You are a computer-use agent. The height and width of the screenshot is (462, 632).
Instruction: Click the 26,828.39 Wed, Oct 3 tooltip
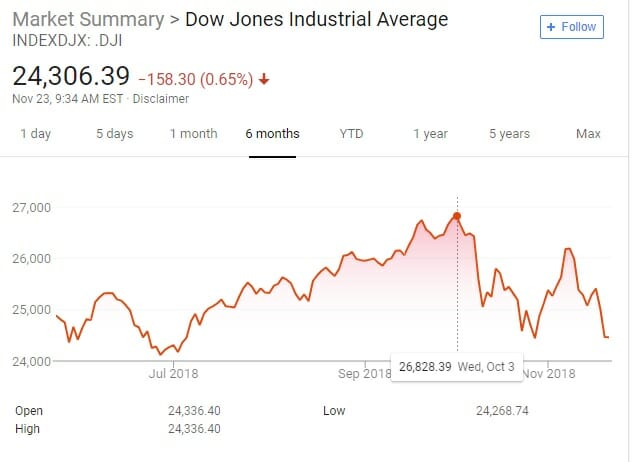pyautogui.click(x=456, y=367)
